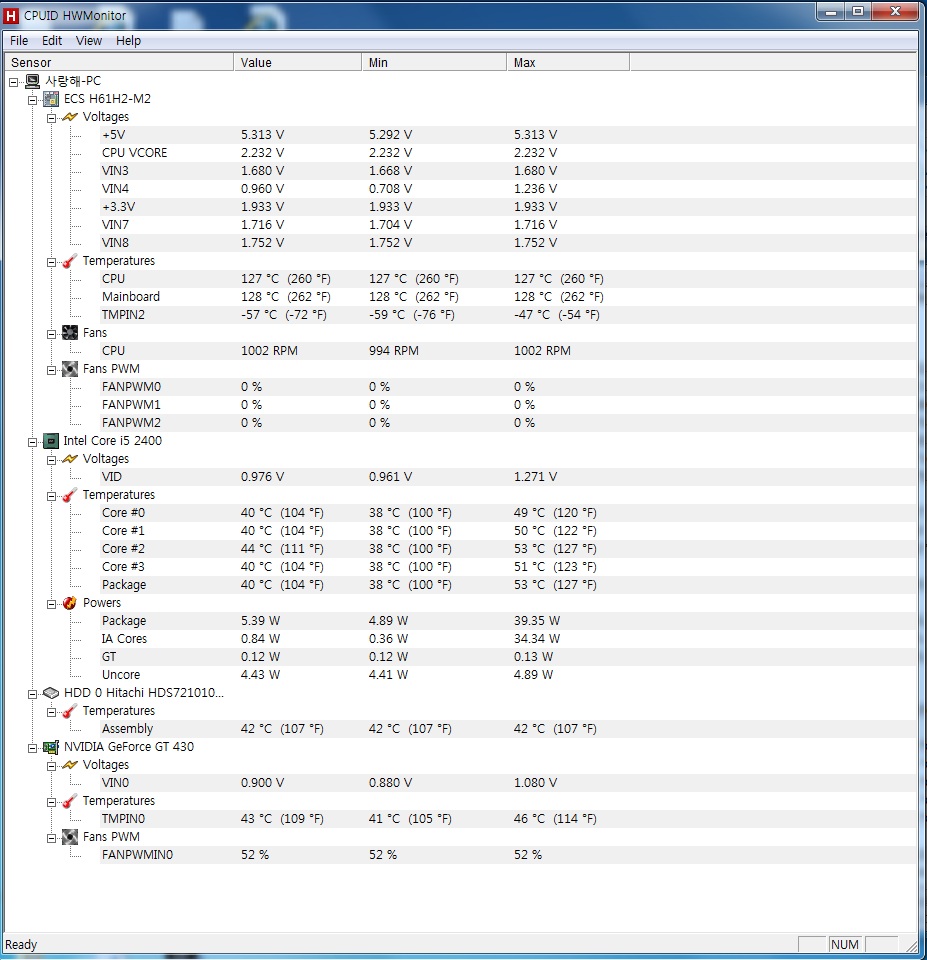Select the TMPIN2 temperature row
927x960 pixels.
pyautogui.click(x=508, y=315)
